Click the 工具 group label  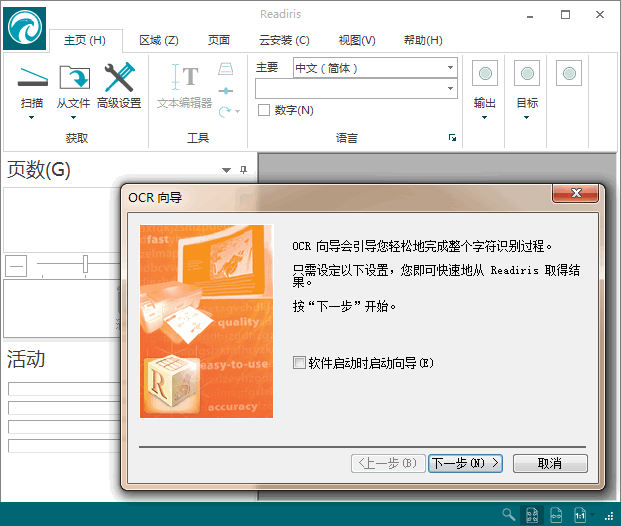[x=198, y=138]
